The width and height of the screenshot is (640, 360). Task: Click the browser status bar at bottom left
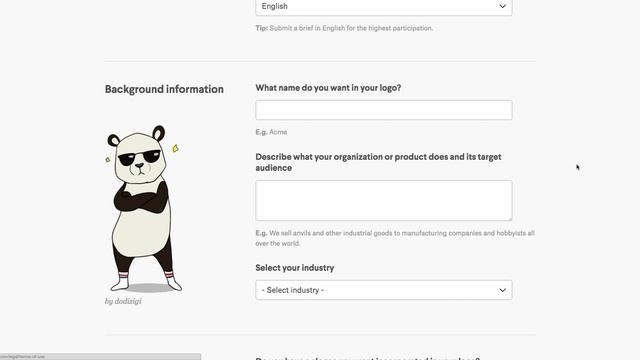coord(100,357)
